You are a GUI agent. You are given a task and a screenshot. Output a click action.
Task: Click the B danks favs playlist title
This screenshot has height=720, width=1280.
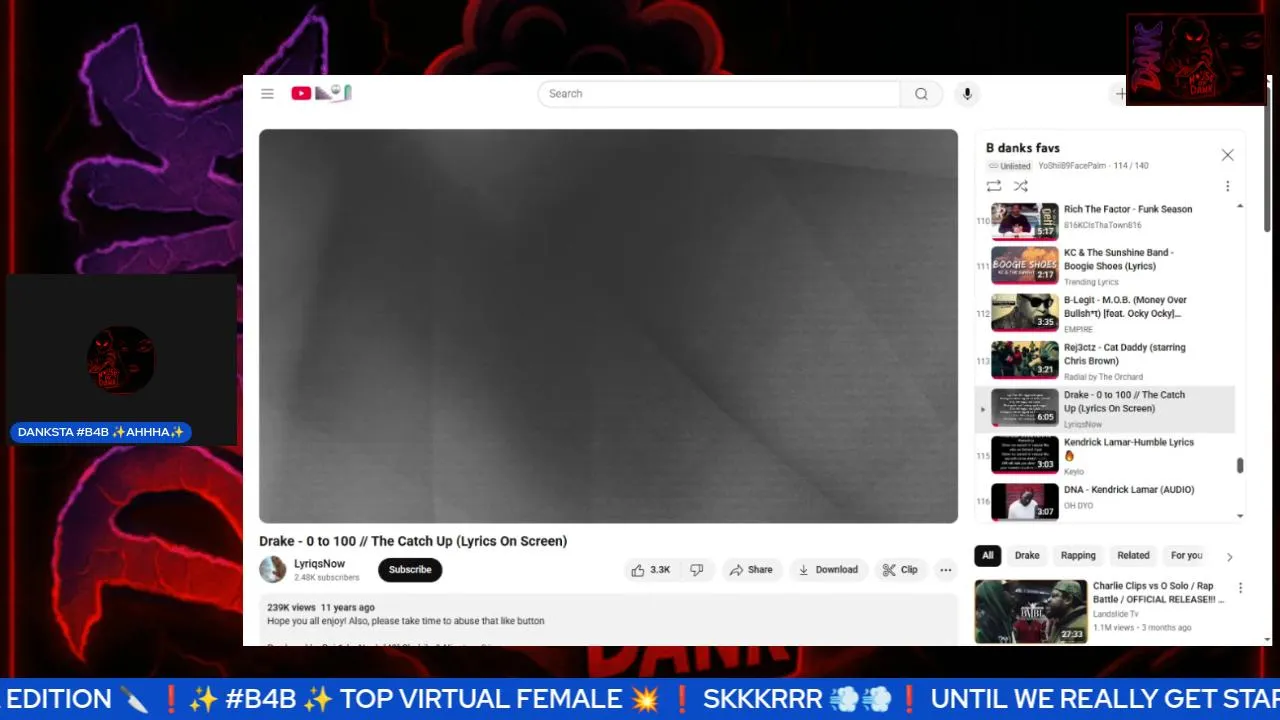click(1022, 148)
